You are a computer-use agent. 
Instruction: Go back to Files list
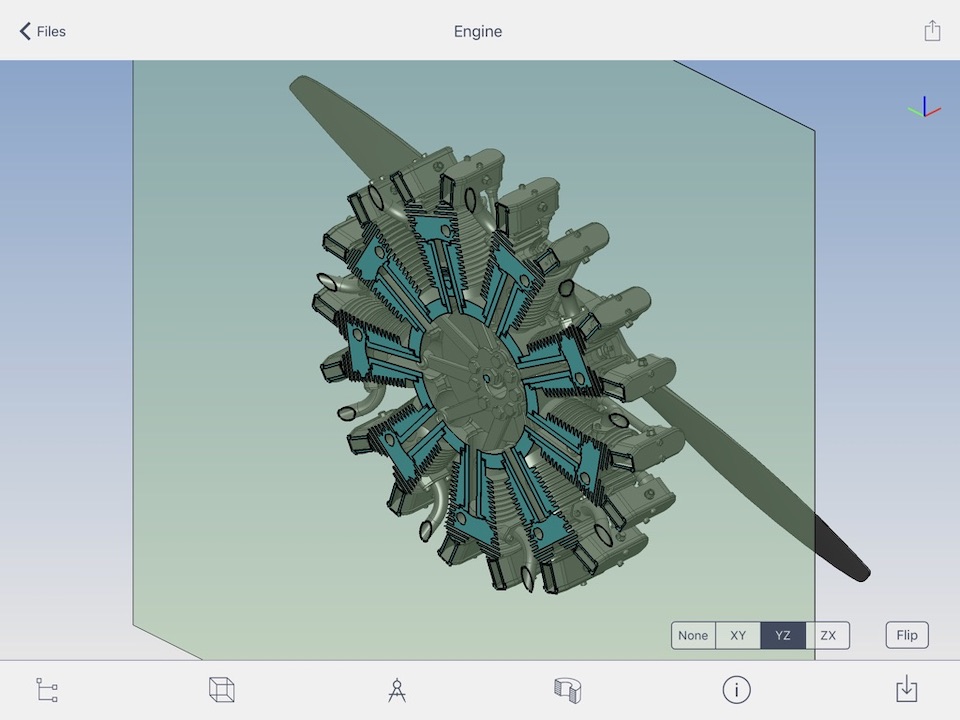tap(42, 31)
